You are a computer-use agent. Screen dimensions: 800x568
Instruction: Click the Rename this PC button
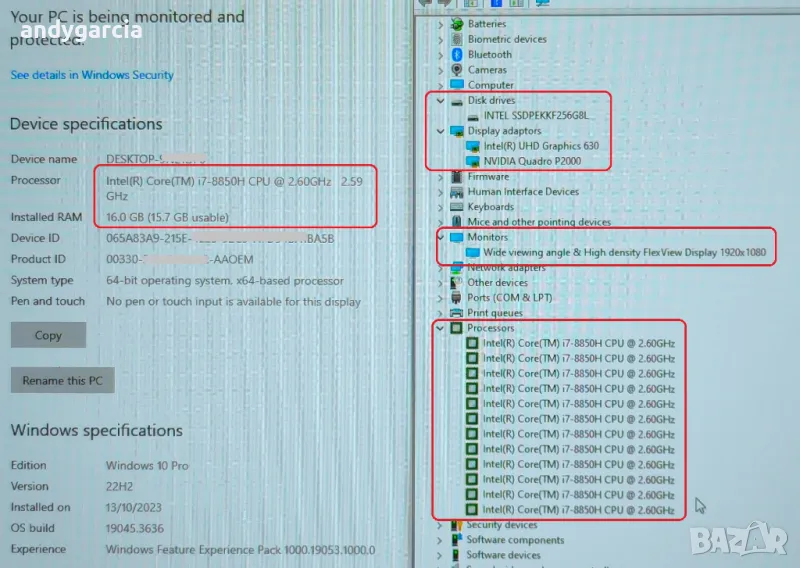(x=62, y=380)
